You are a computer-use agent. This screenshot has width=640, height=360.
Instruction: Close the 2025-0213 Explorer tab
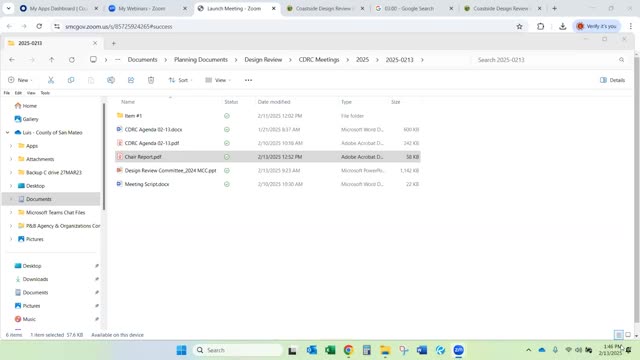(95, 43)
